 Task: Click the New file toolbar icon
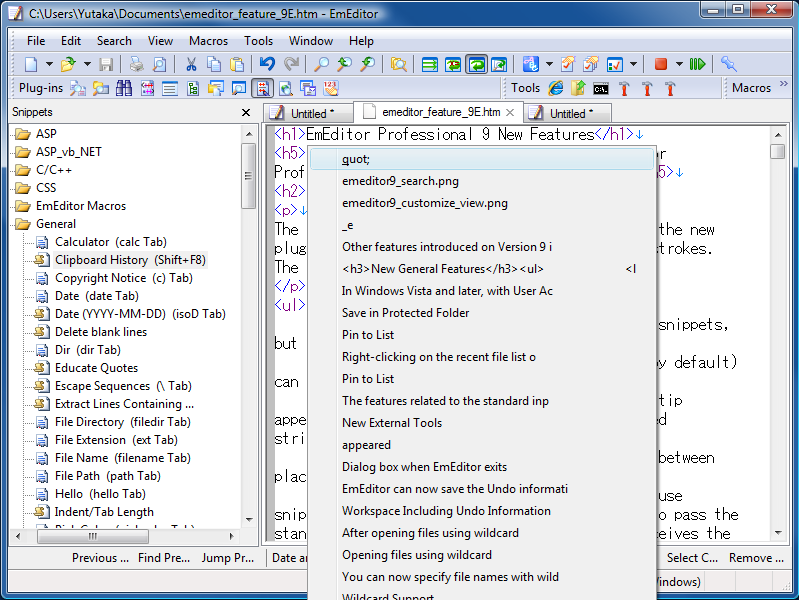32,64
